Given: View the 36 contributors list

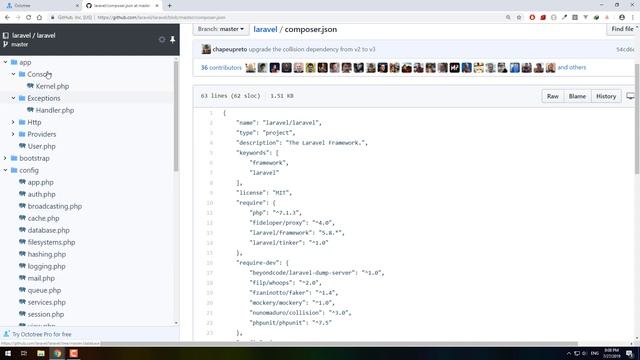Looking at the screenshot, I should tap(221, 68).
